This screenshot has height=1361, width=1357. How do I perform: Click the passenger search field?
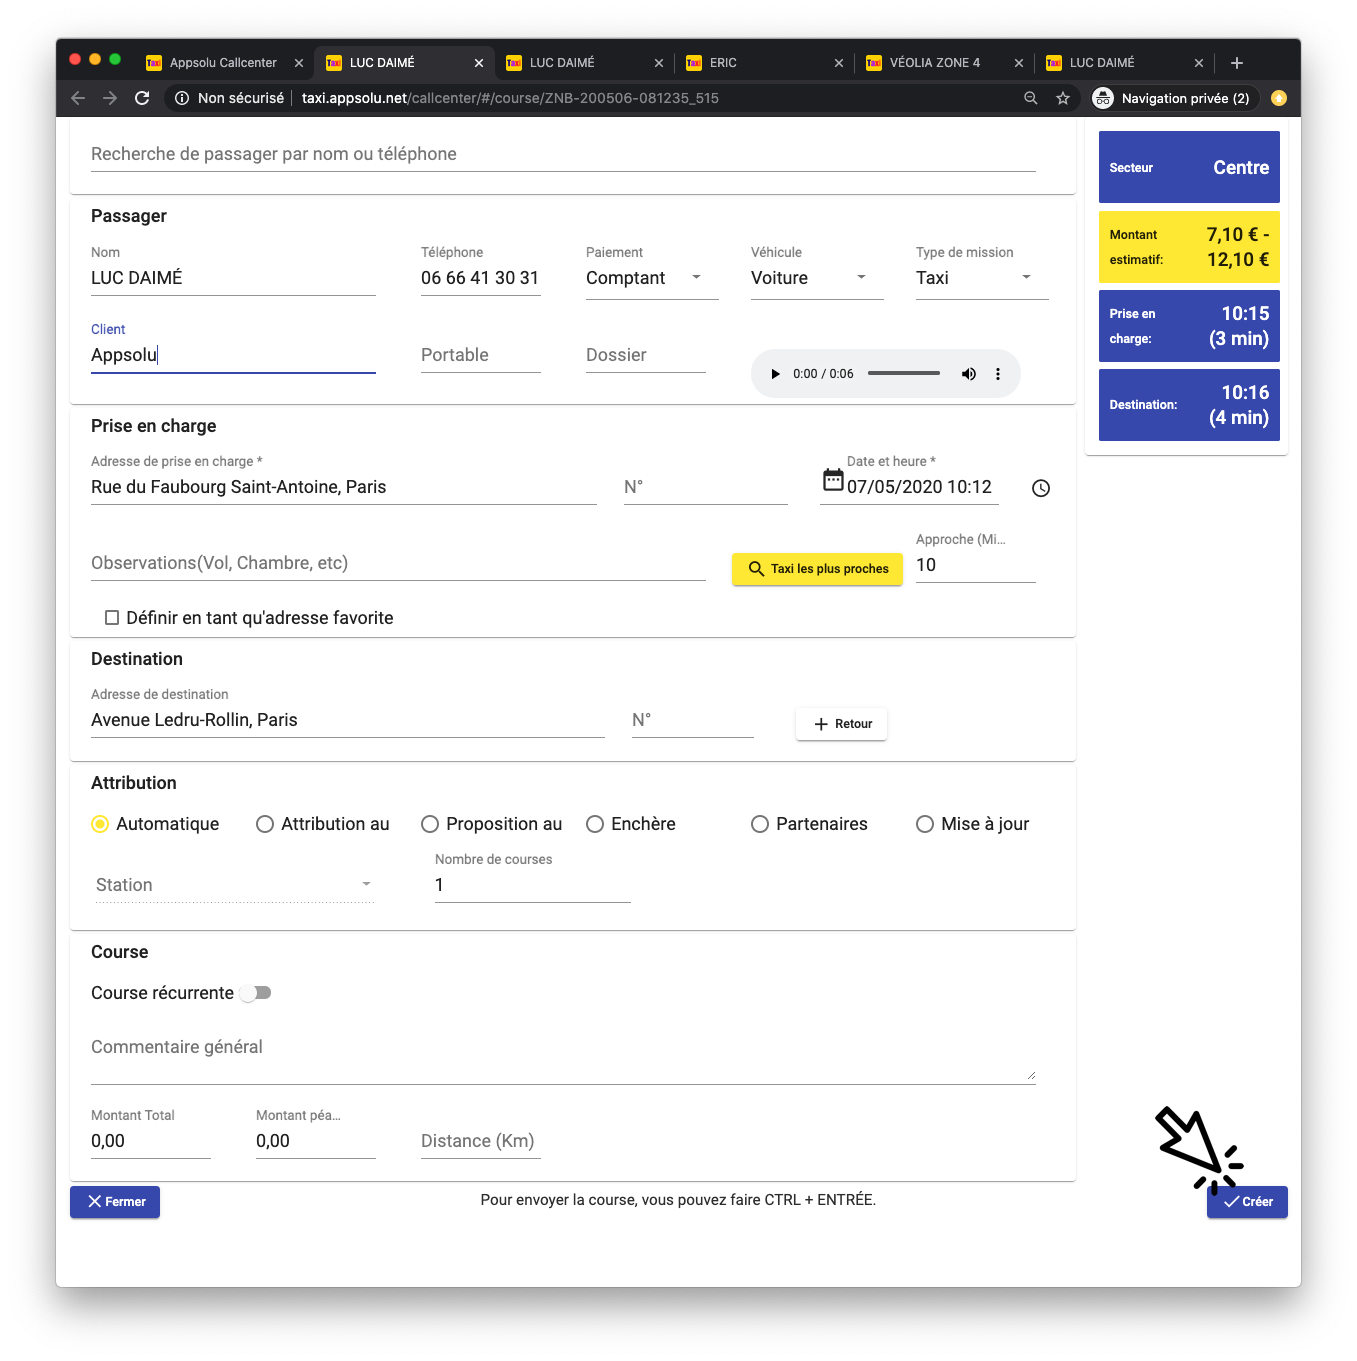pos(563,154)
